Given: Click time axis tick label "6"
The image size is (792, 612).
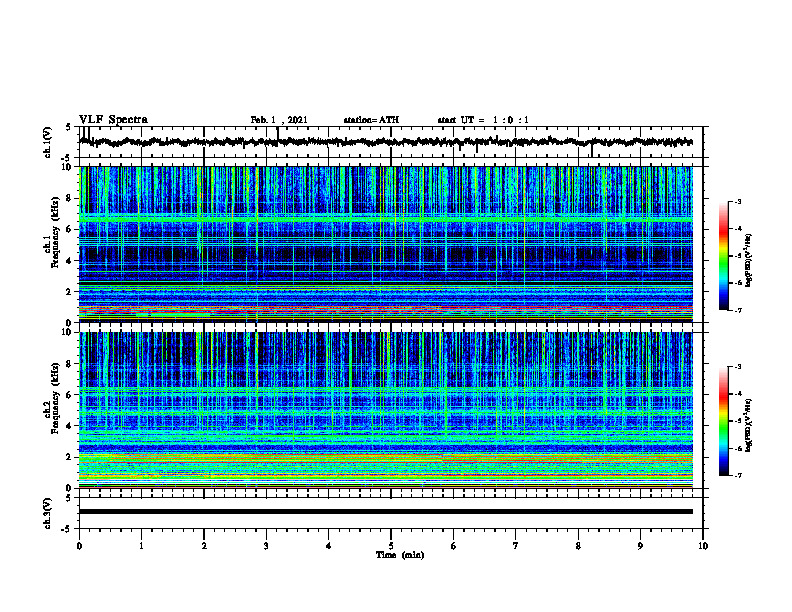Looking at the screenshot, I should 454,546.
